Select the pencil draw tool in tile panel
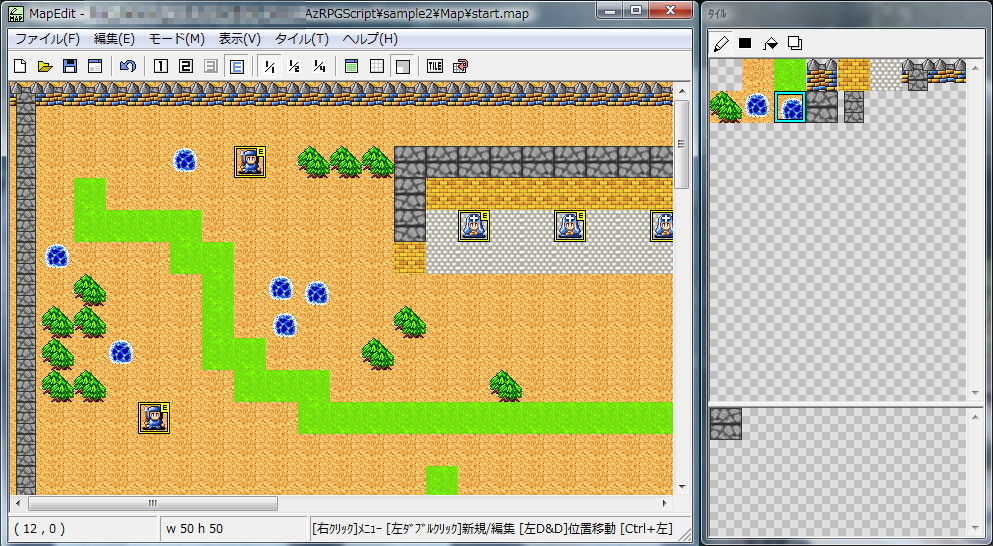The image size is (993, 546). click(x=721, y=43)
